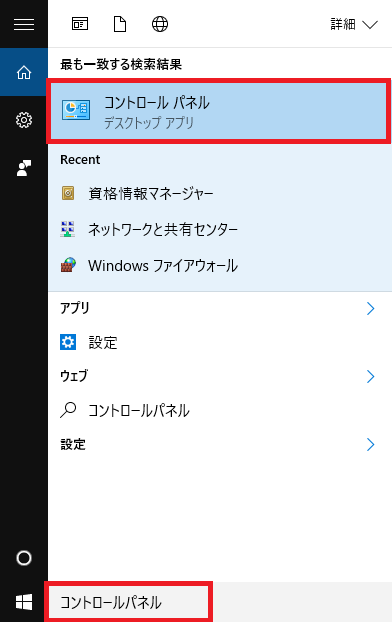
Task: Click the Control Panel app icon
Action: click(x=76, y=110)
